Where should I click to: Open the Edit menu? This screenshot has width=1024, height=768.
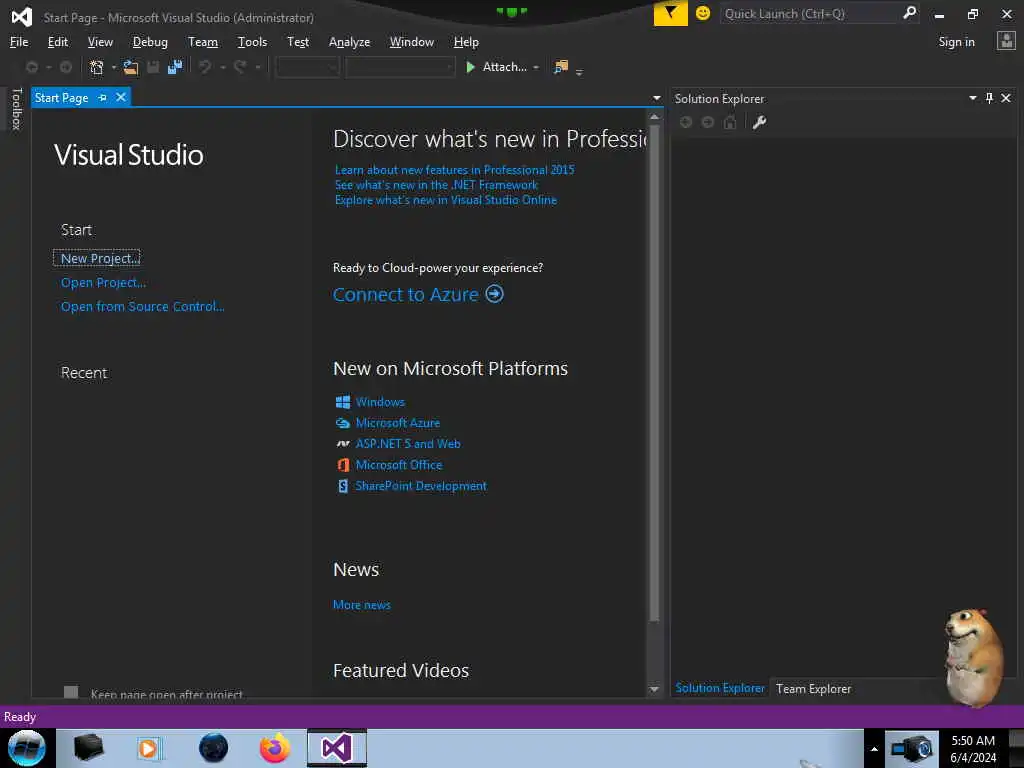pos(57,42)
